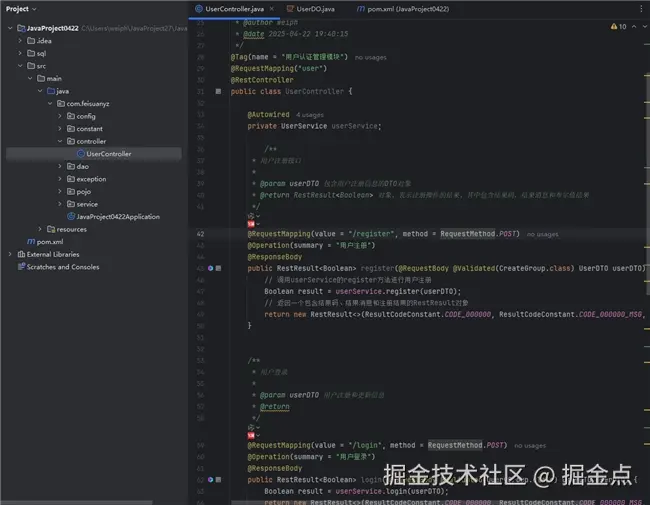Expand the resources folder
The image size is (650, 505).
(x=40, y=229)
